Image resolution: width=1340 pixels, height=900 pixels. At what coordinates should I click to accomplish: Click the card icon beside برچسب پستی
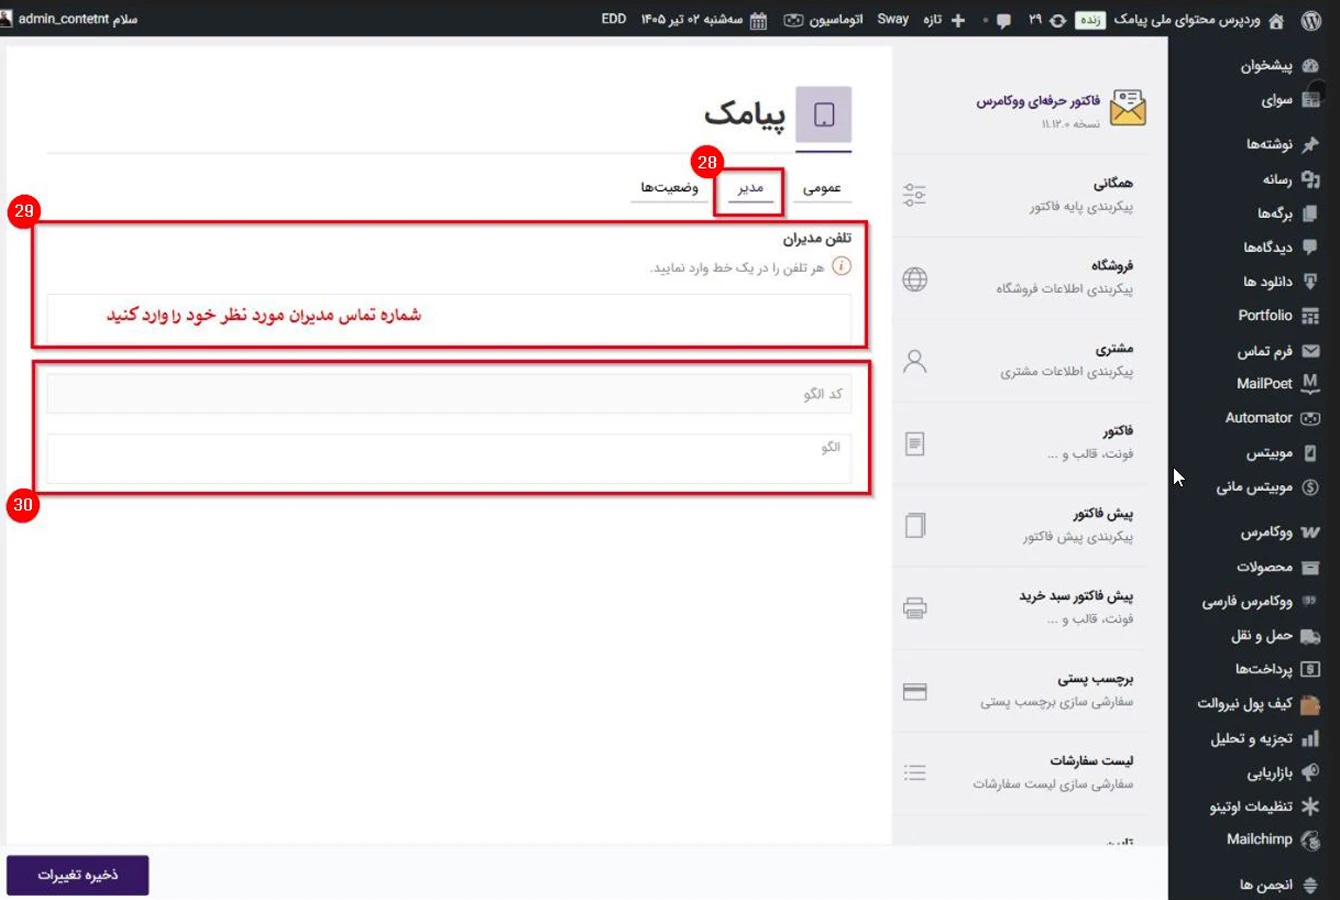pyautogui.click(x=915, y=692)
